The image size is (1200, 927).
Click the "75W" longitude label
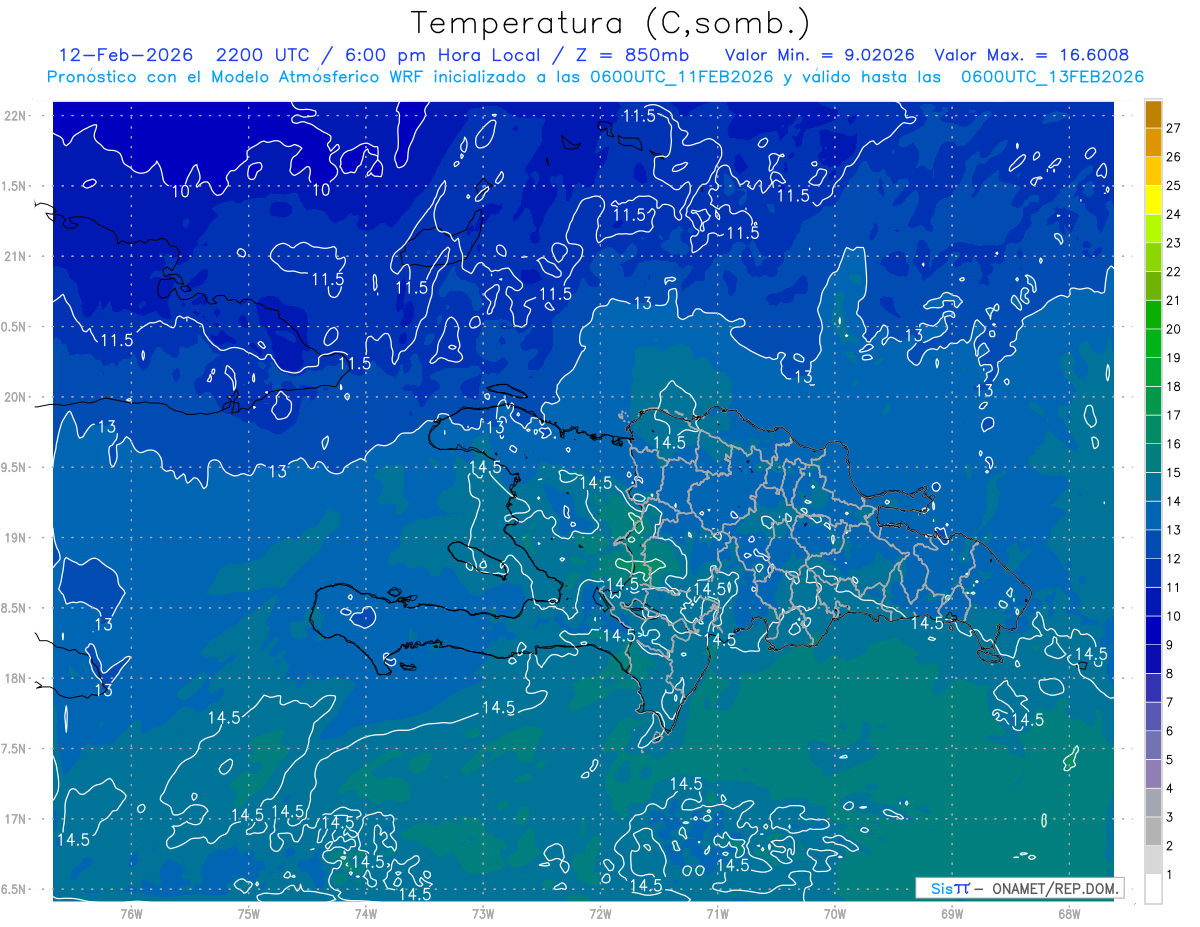[x=248, y=912]
